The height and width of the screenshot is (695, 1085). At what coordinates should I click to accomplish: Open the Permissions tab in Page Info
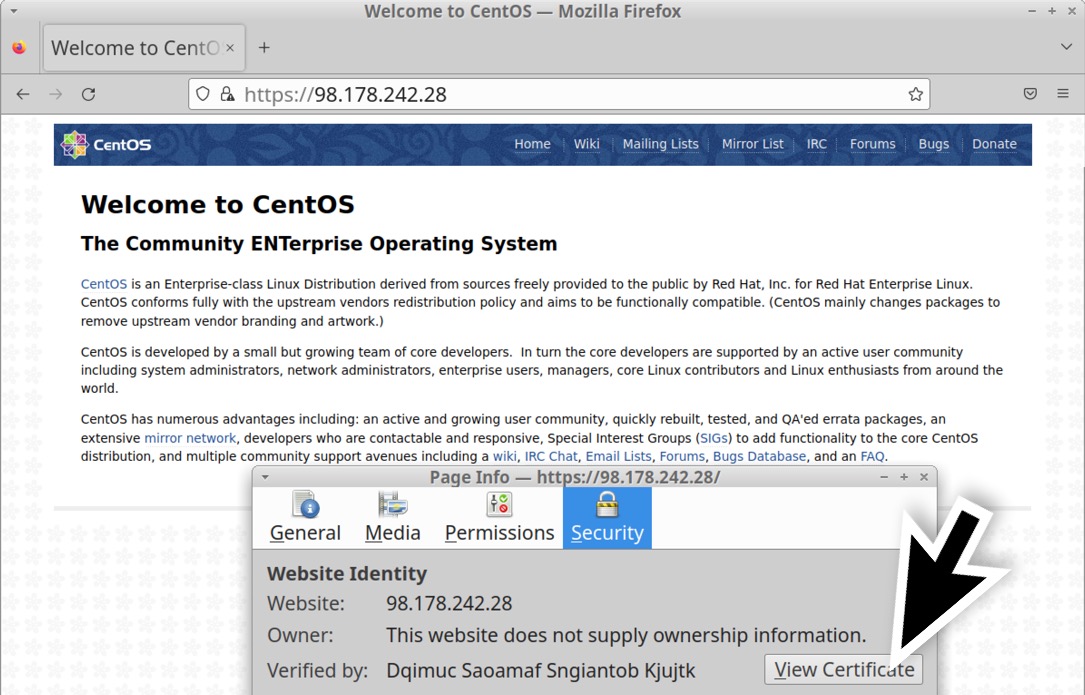500,518
